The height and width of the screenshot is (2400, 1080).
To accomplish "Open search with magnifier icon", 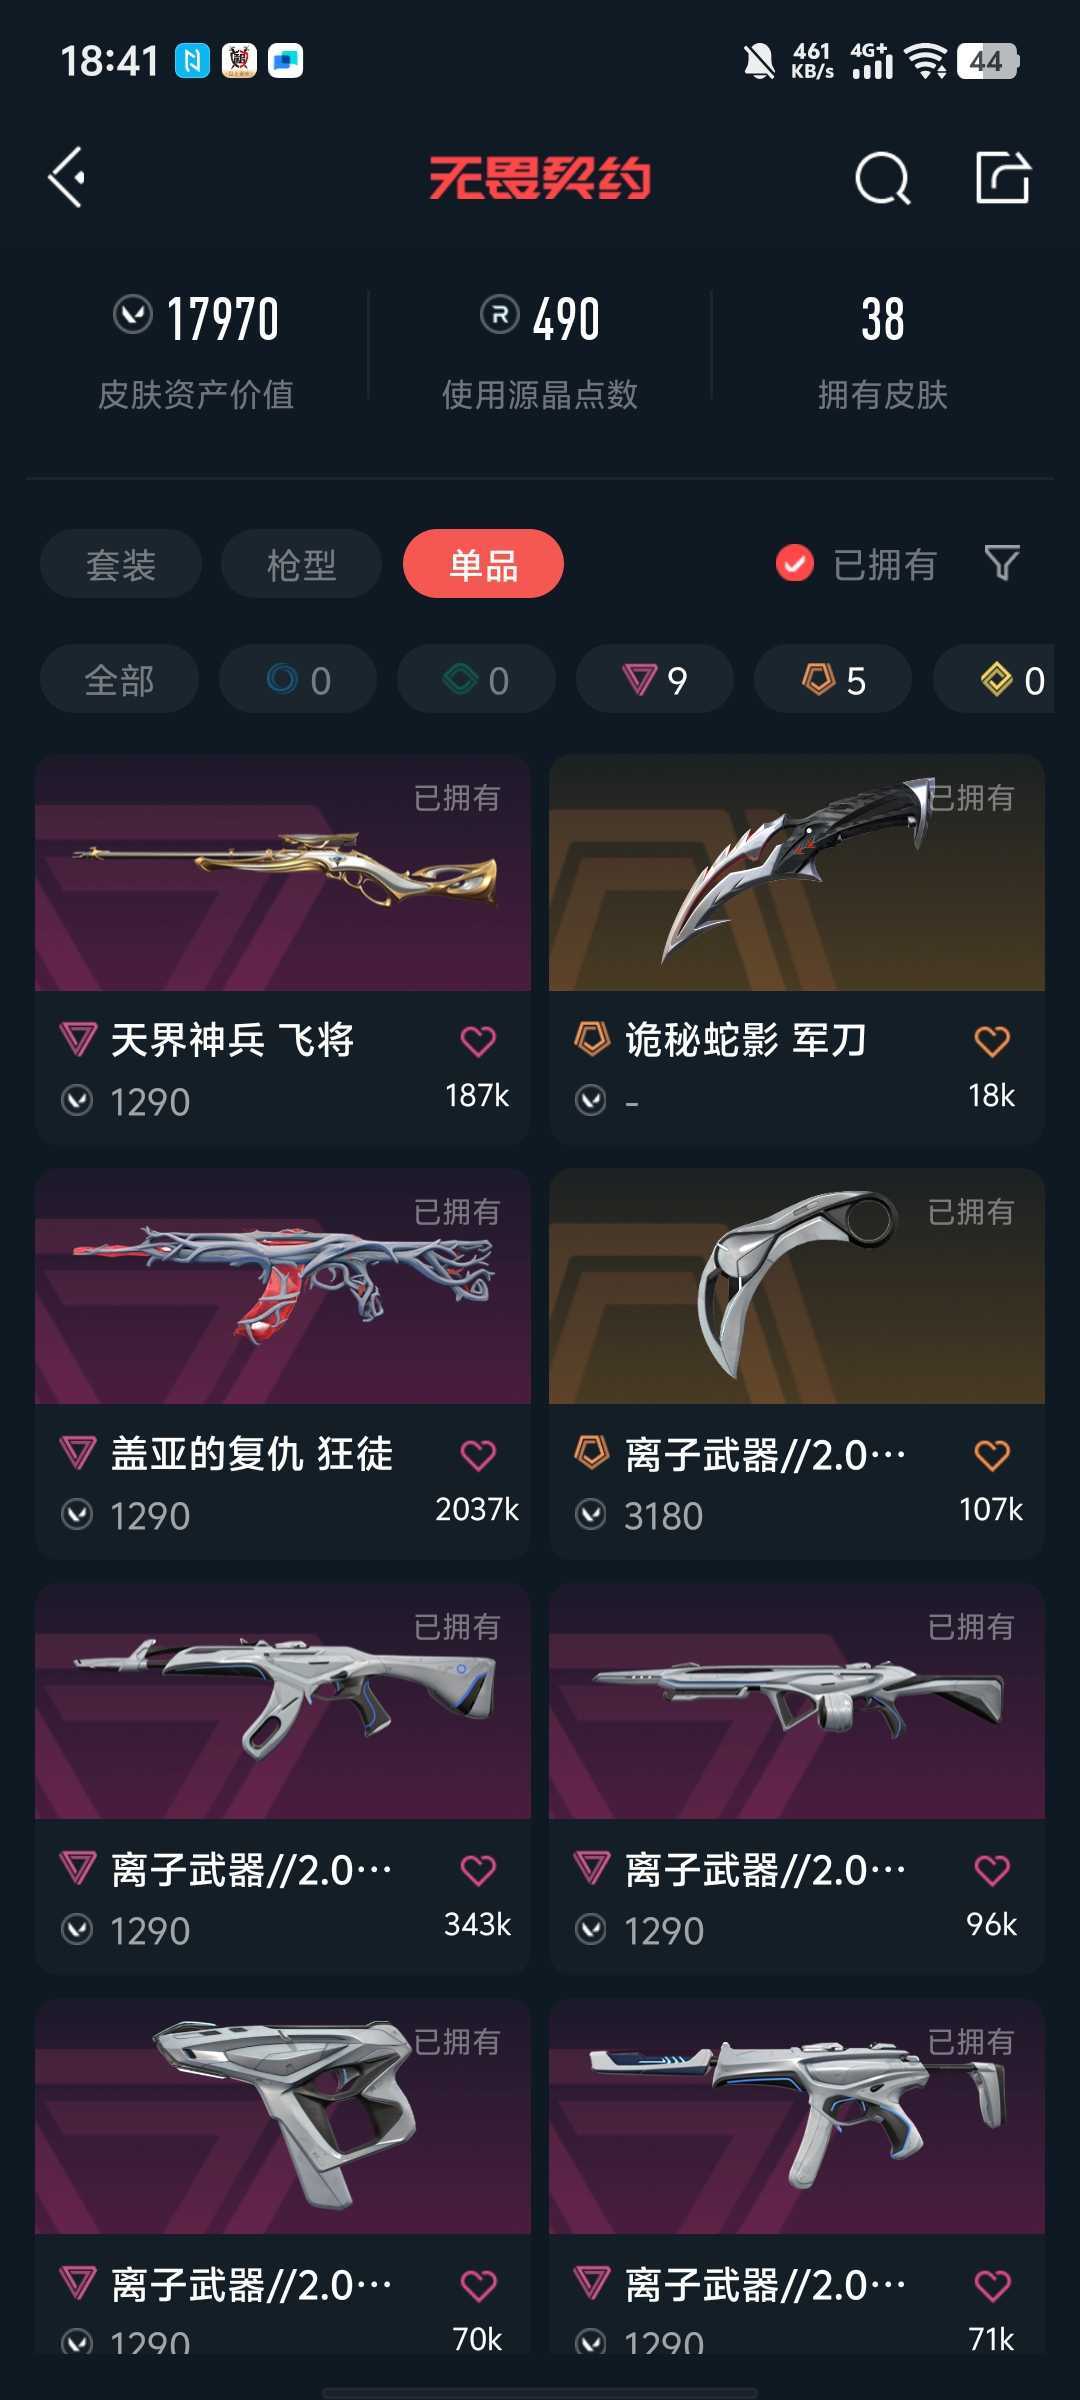I will click(x=882, y=179).
